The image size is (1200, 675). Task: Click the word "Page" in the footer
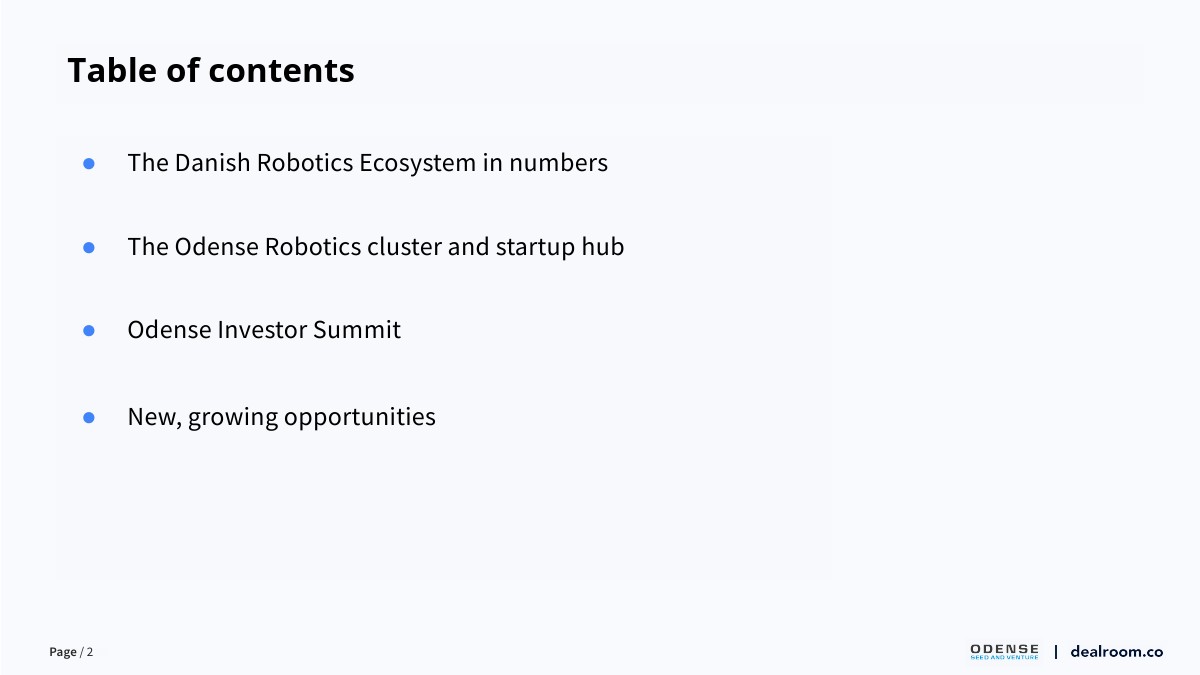63,652
